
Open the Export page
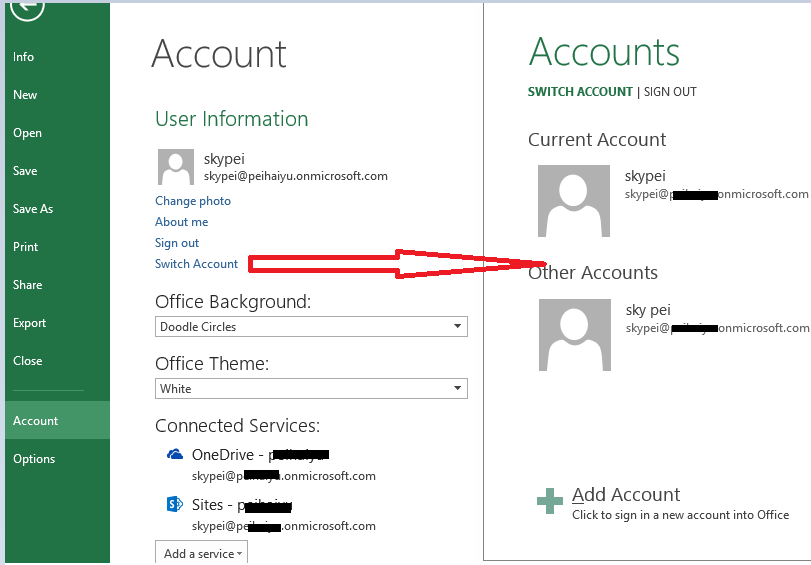(x=57, y=323)
